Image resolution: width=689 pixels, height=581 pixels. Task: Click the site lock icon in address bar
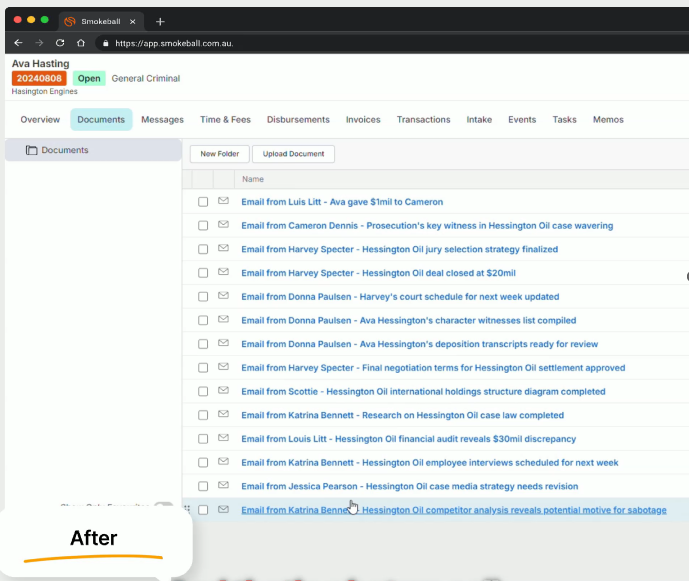(x=104, y=43)
